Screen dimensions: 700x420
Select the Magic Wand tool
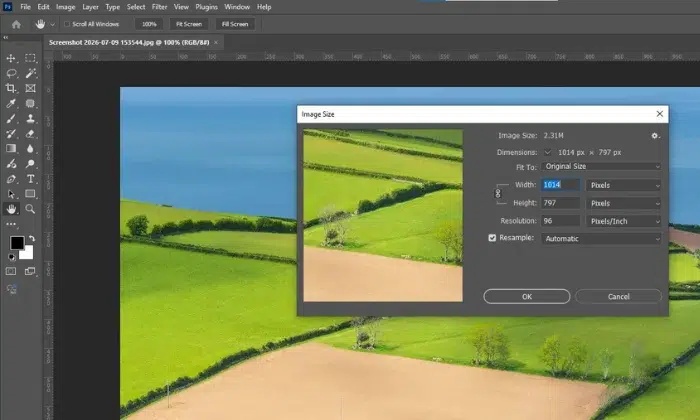(30, 73)
